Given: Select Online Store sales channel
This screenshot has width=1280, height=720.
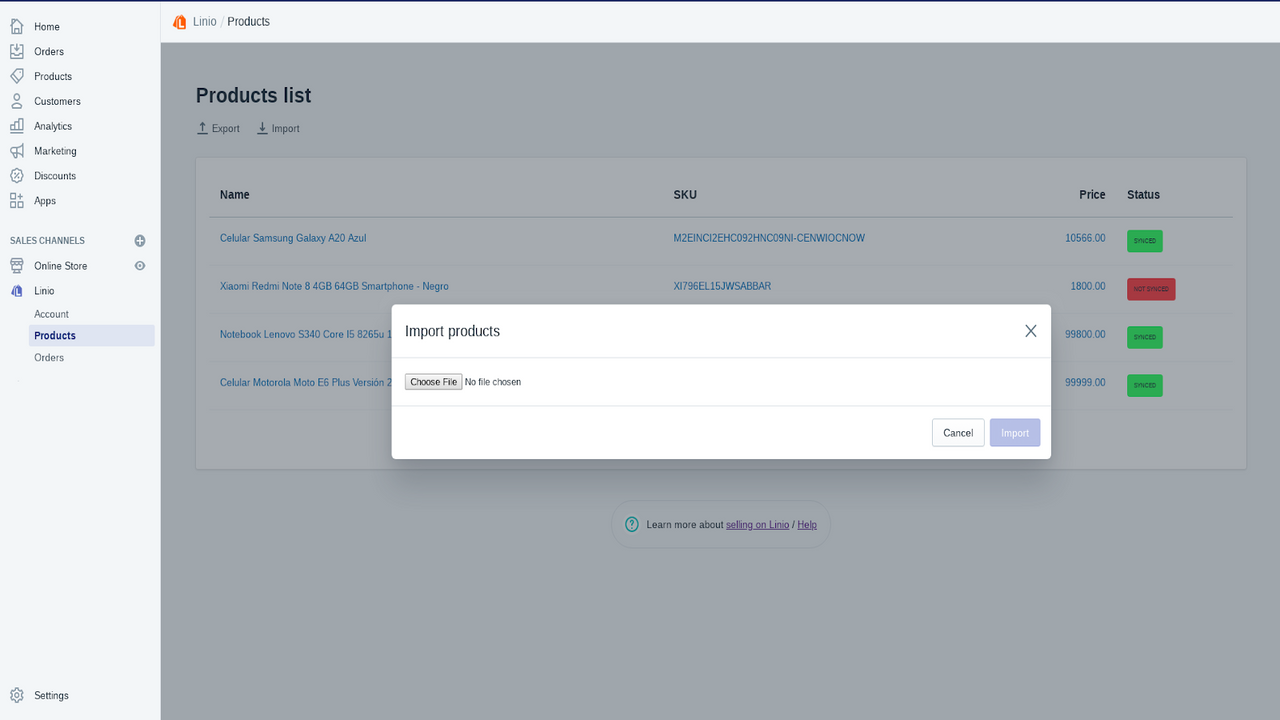Looking at the screenshot, I should (61, 266).
